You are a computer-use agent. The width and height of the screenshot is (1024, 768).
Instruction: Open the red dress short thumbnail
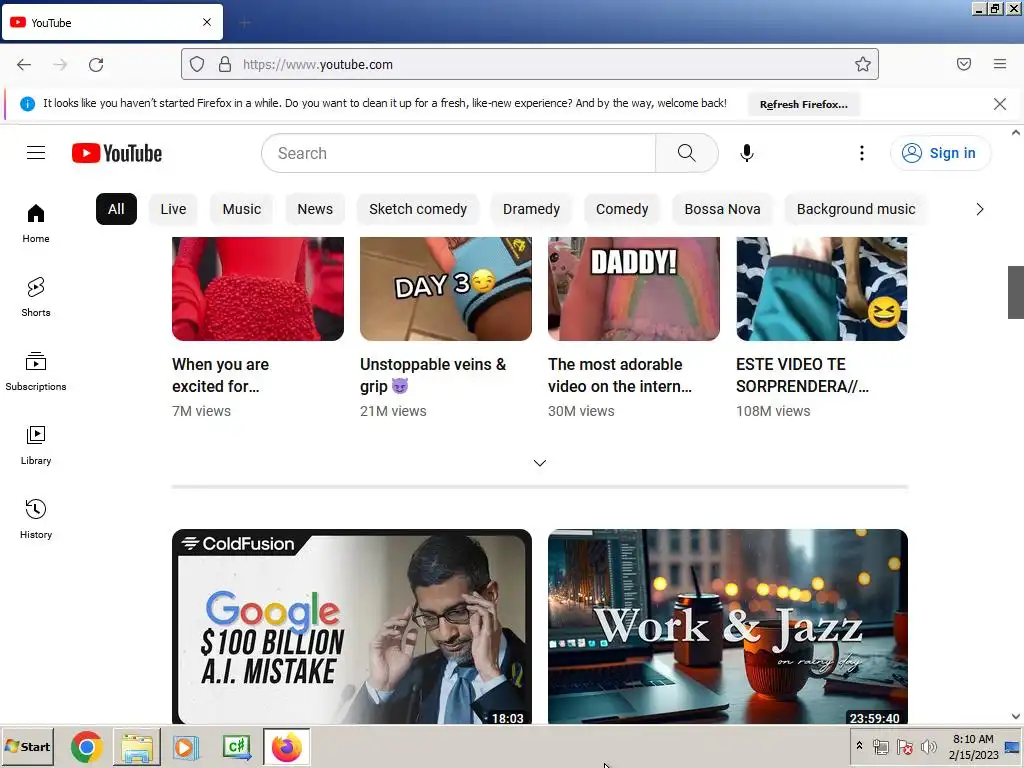pos(258,289)
